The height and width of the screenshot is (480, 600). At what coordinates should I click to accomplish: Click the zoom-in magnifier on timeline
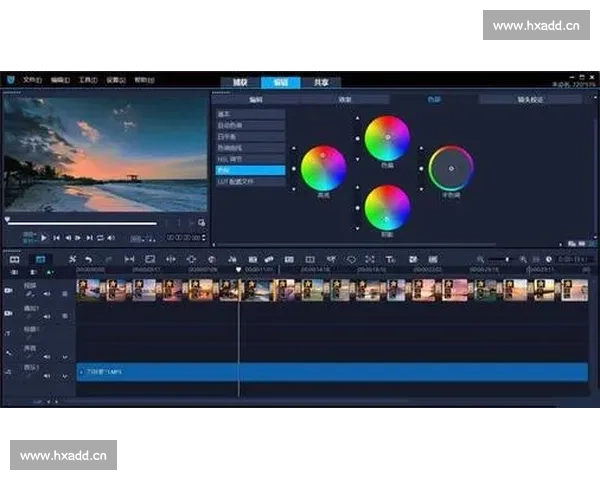pyautogui.click(x=523, y=259)
